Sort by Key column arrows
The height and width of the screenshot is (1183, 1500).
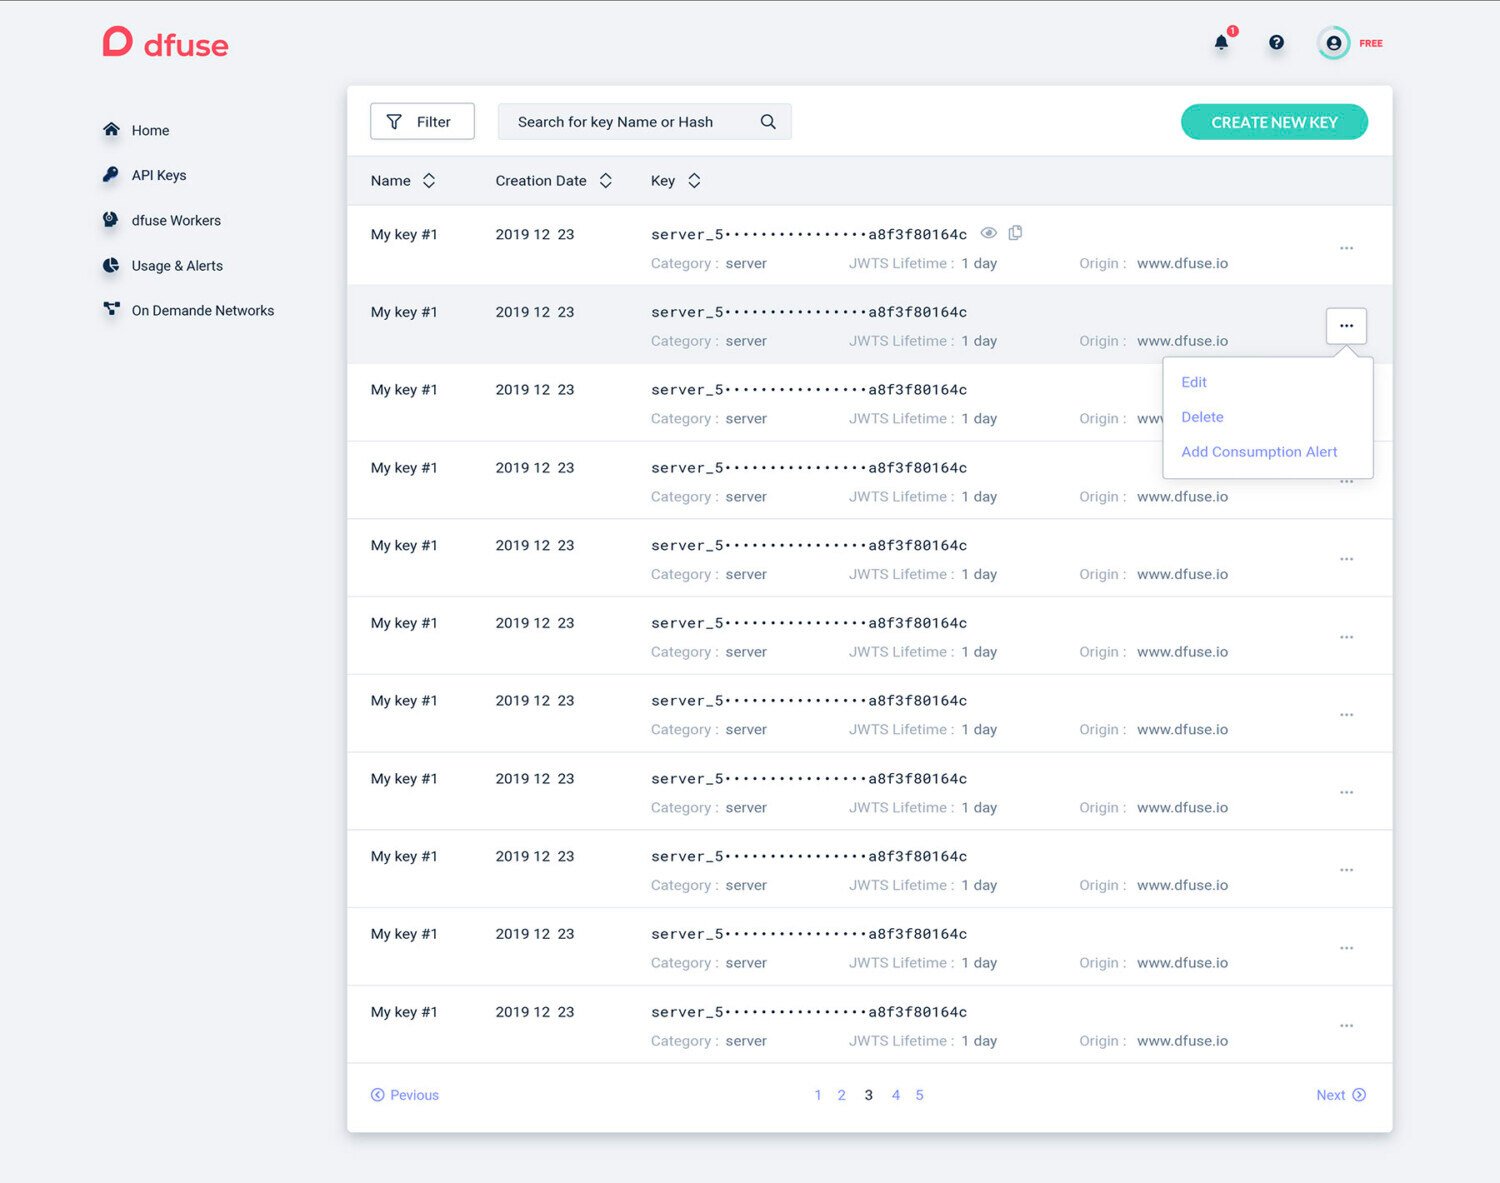coord(694,181)
